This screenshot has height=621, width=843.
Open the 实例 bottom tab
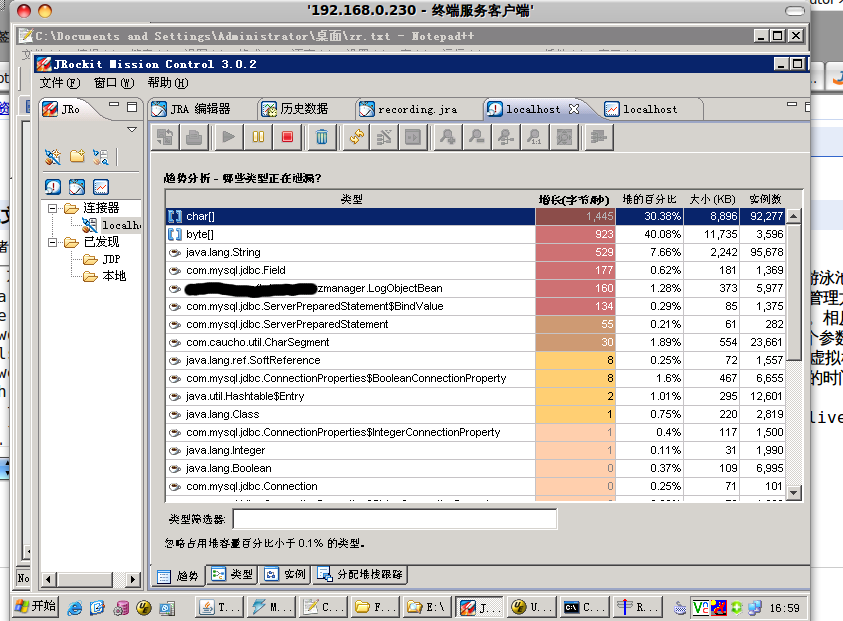[286, 574]
